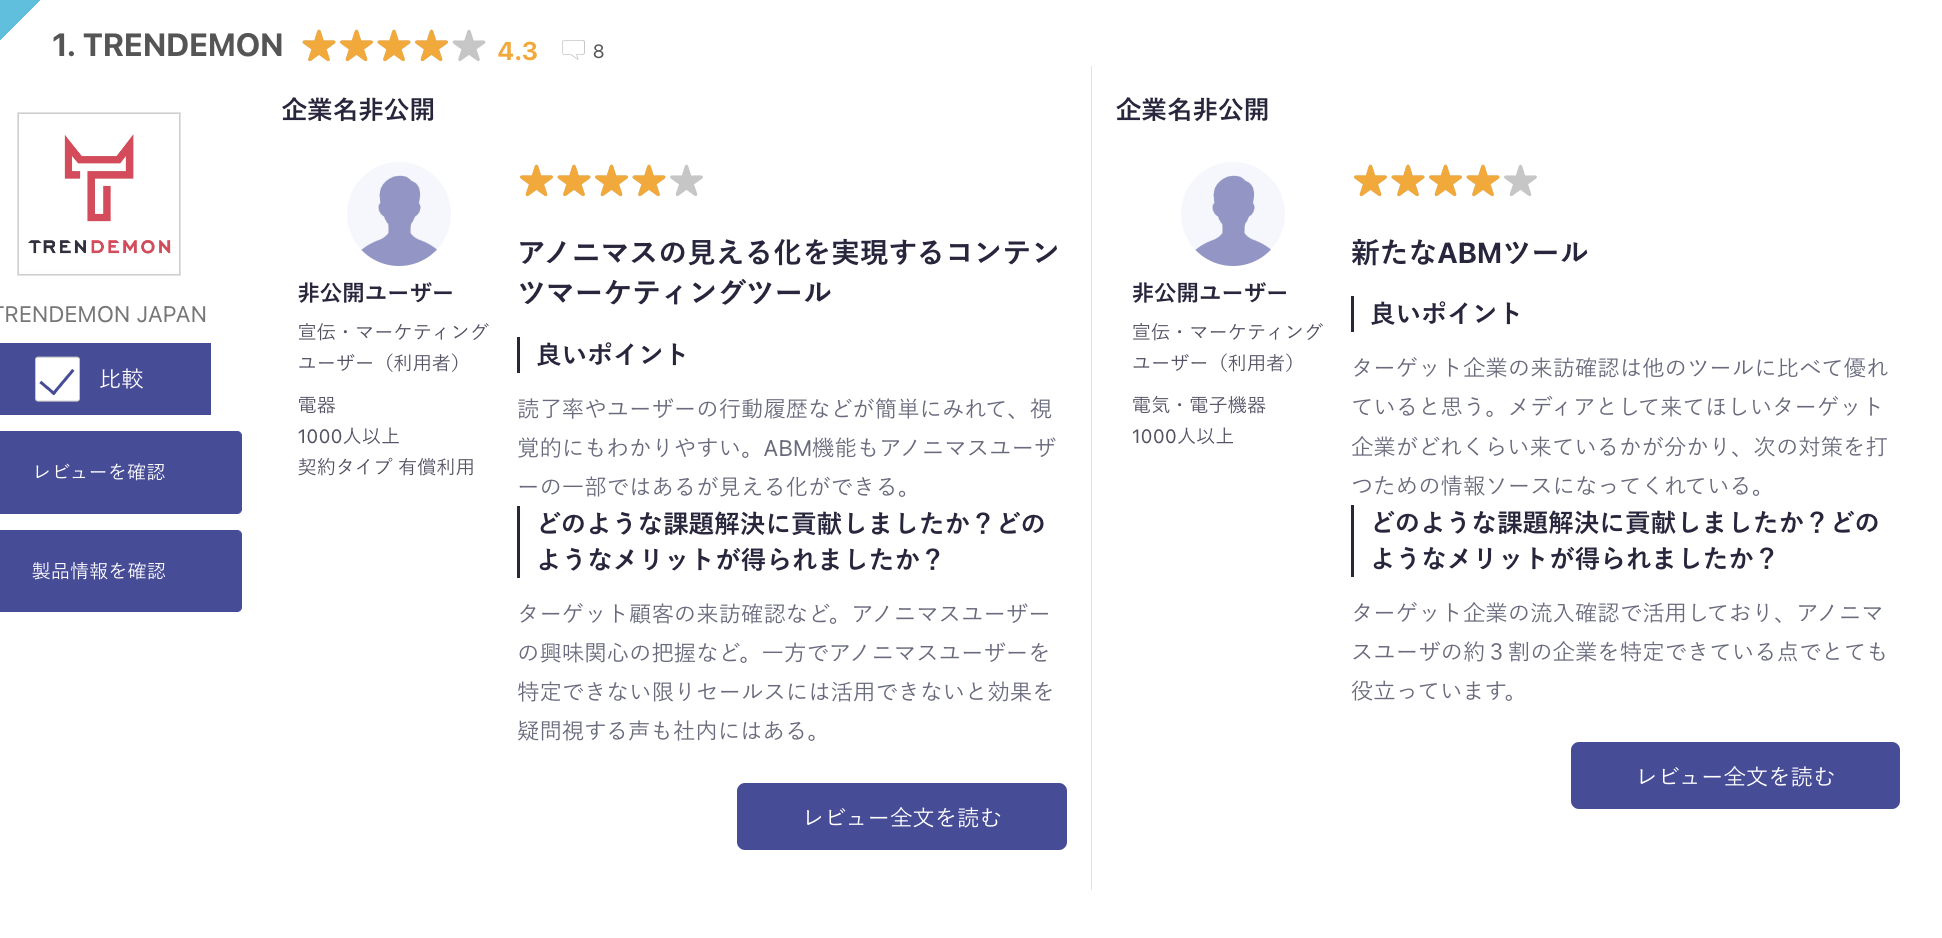
Task: Click the レビューを確認 button
Action: click(120, 472)
